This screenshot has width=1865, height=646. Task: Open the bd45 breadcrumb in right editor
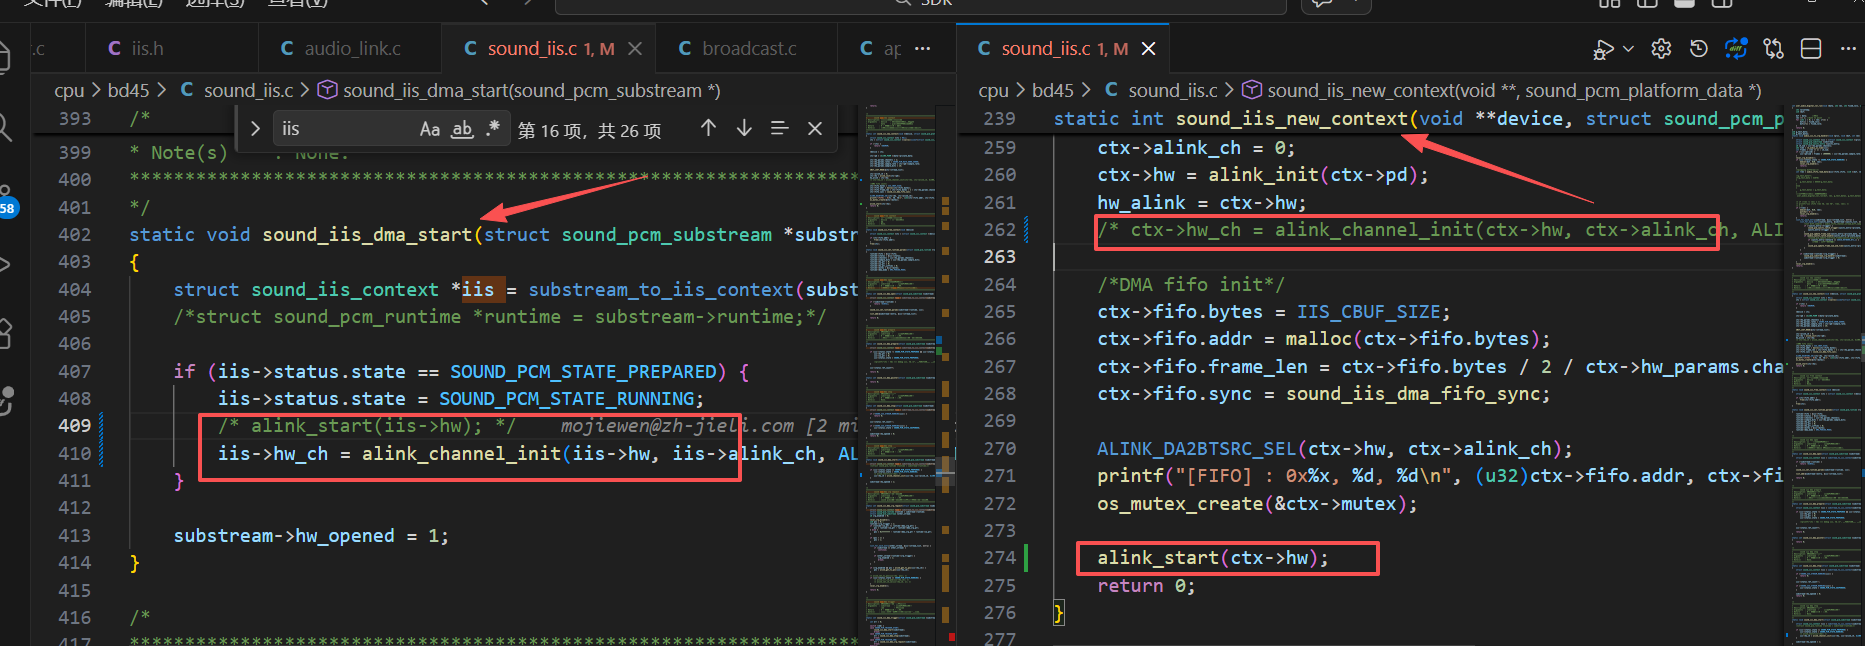point(1052,90)
